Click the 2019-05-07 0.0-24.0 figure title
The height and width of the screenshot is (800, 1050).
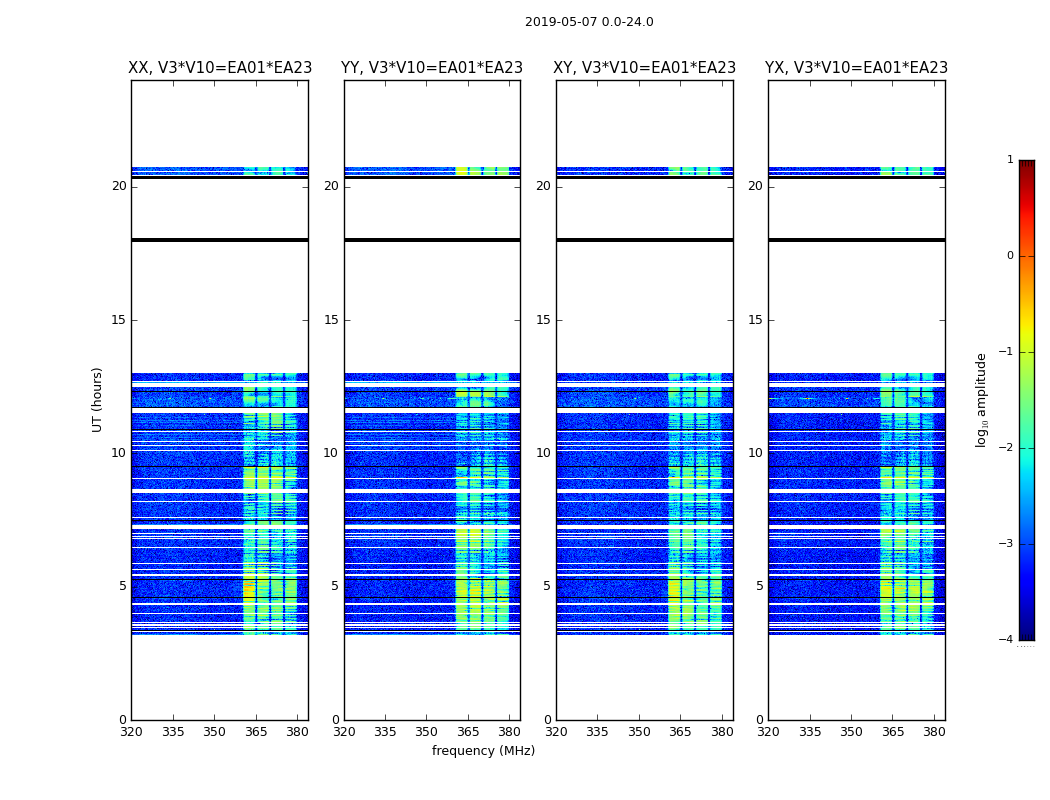click(x=589, y=22)
